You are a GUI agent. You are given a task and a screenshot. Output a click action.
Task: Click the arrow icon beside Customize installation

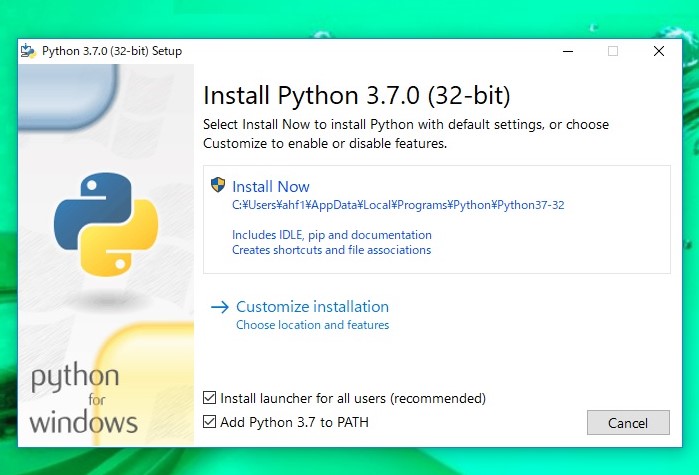pyautogui.click(x=220, y=307)
